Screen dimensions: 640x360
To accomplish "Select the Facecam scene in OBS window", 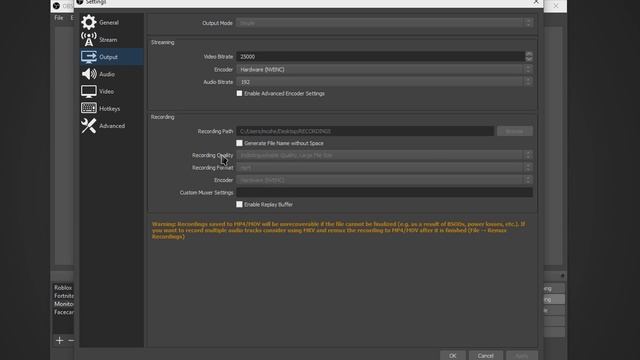I will 63,312.
